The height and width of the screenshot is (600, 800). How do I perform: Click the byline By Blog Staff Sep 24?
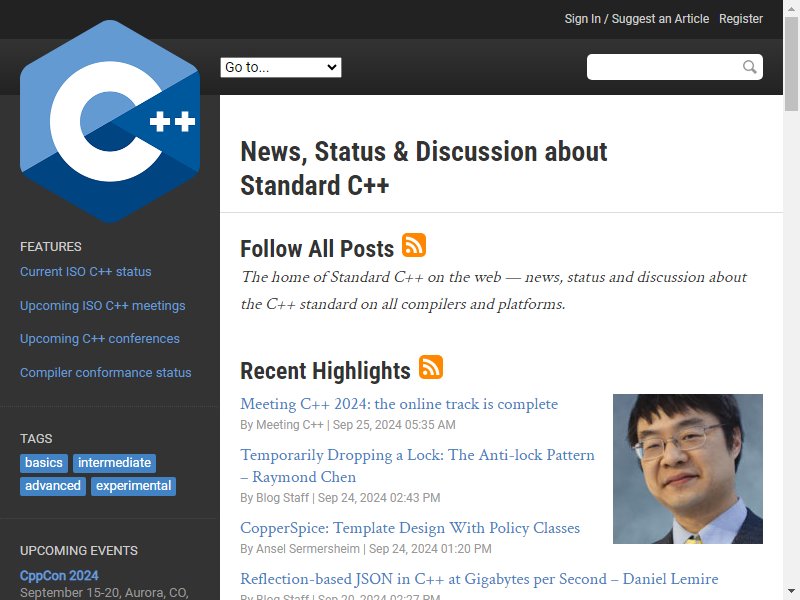(340, 498)
